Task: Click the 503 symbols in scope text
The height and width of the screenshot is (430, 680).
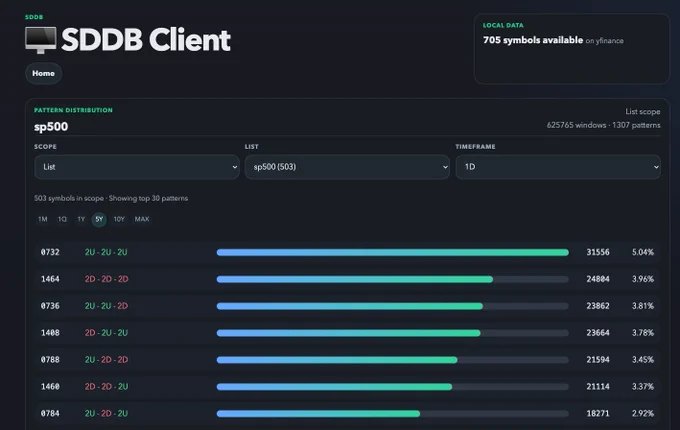Action: pyautogui.click(x=69, y=199)
